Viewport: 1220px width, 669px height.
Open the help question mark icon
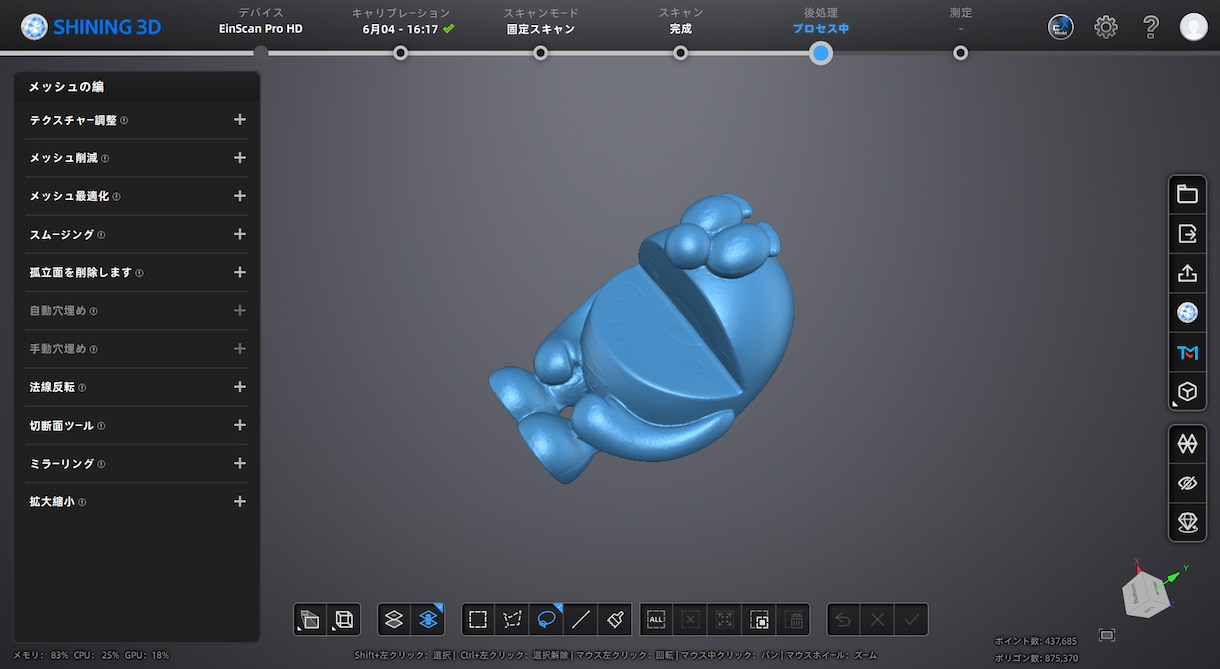[1151, 27]
